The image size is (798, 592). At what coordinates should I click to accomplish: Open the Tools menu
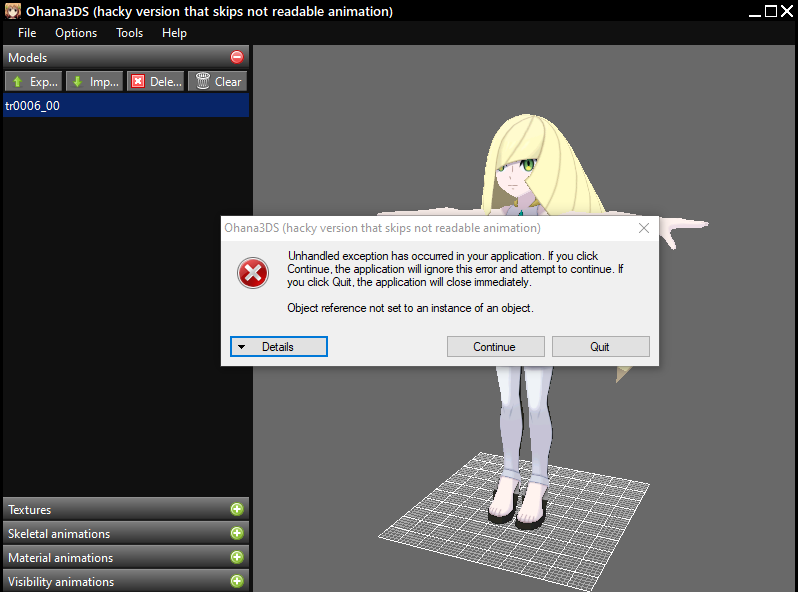click(x=129, y=33)
